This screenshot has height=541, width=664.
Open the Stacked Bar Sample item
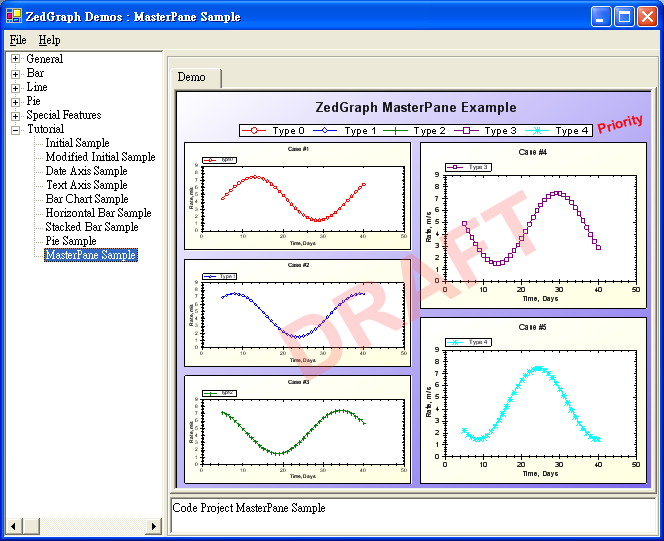coord(92,227)
